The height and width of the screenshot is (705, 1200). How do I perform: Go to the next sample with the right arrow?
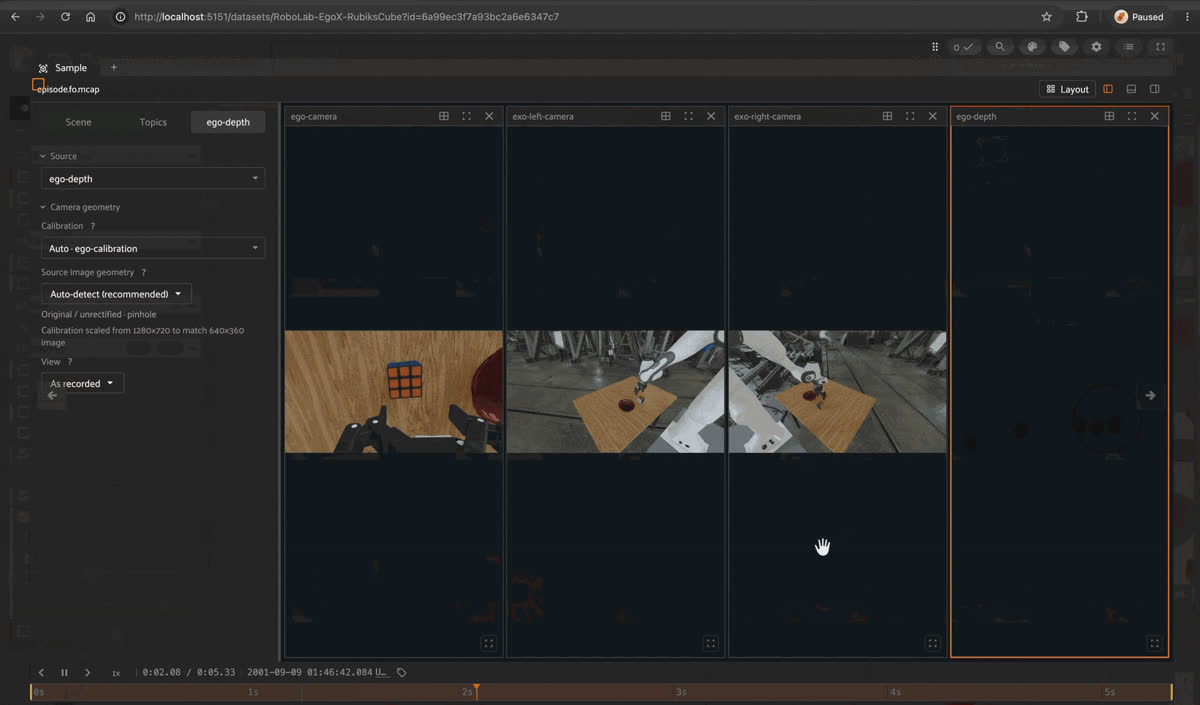(1150, 395)
